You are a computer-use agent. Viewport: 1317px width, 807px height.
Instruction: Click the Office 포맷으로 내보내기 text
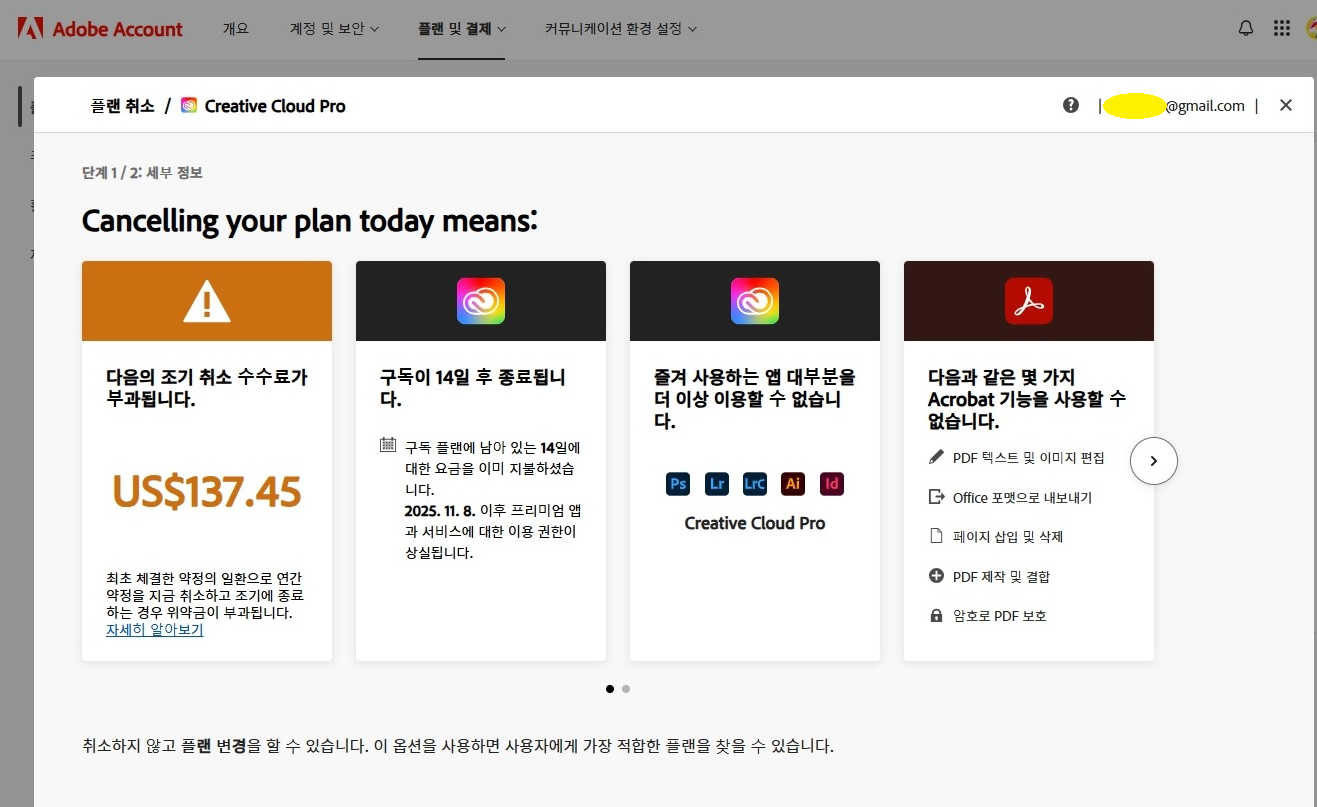(x=1022, y=497)
